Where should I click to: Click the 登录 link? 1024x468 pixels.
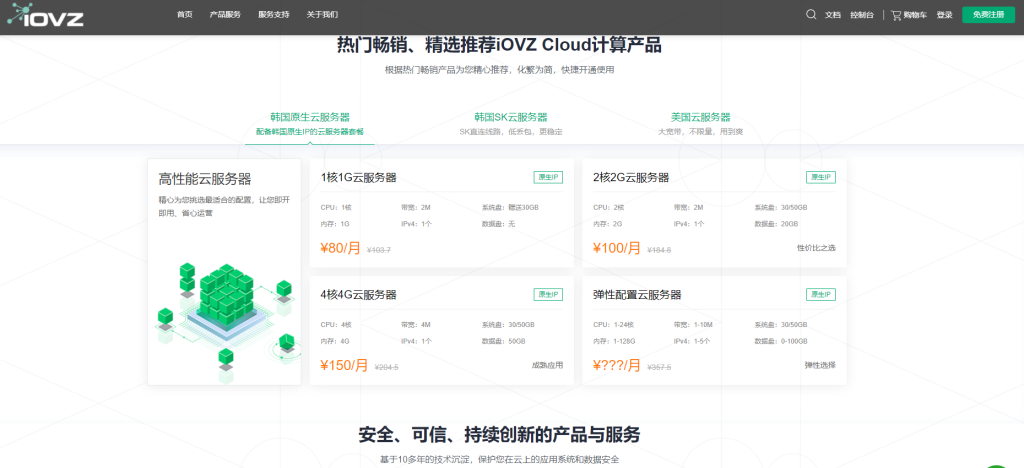(944, 15)
